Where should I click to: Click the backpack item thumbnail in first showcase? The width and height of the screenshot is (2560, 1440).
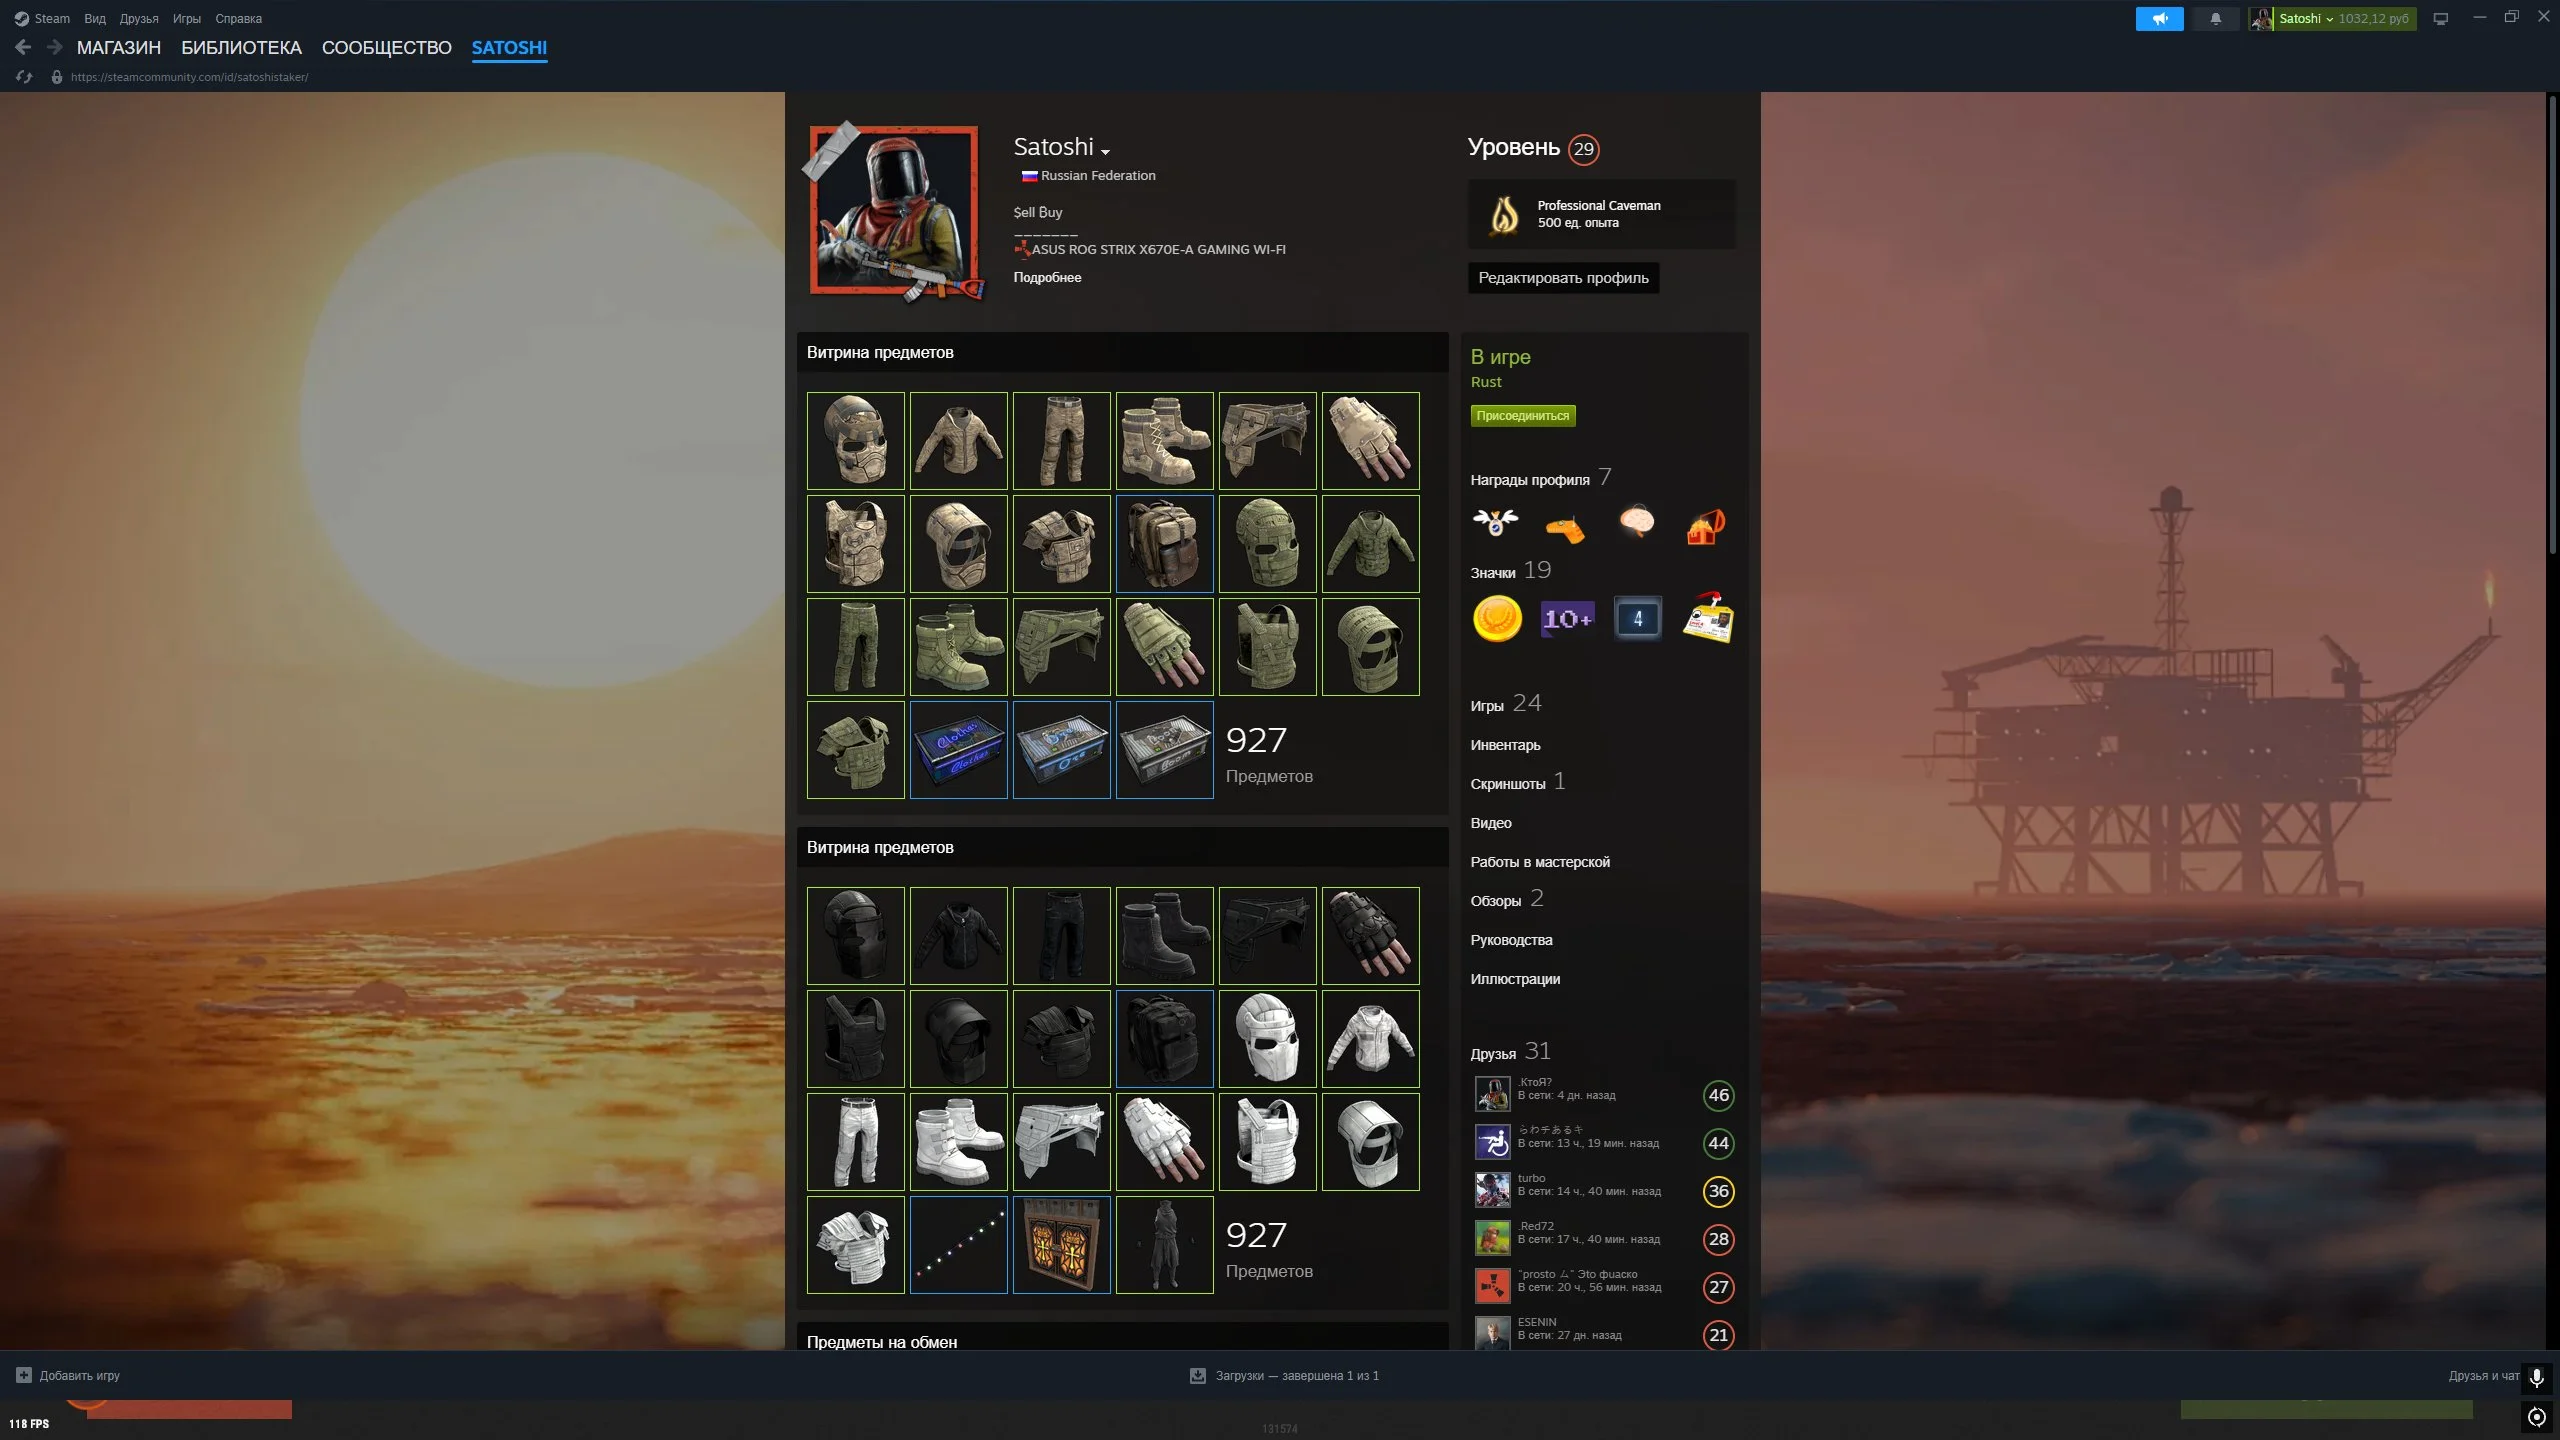pos(1164,544)
